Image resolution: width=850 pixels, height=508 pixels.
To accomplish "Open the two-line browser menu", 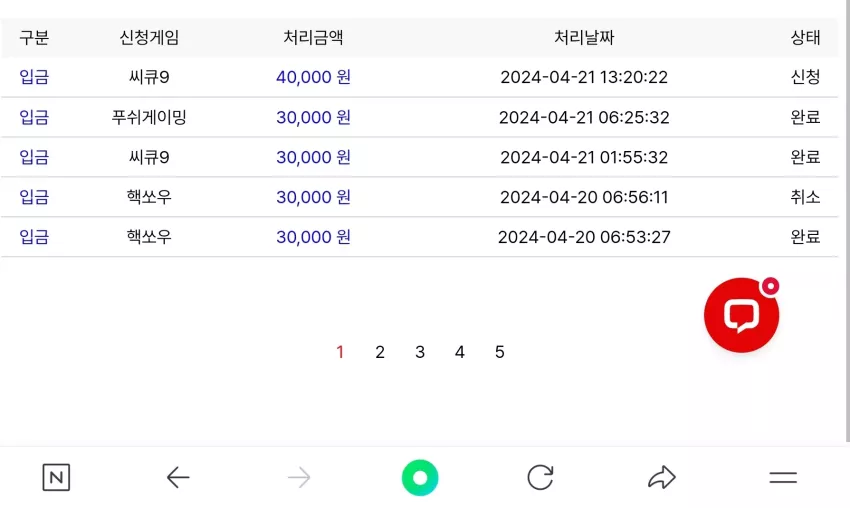I will 783,477.
